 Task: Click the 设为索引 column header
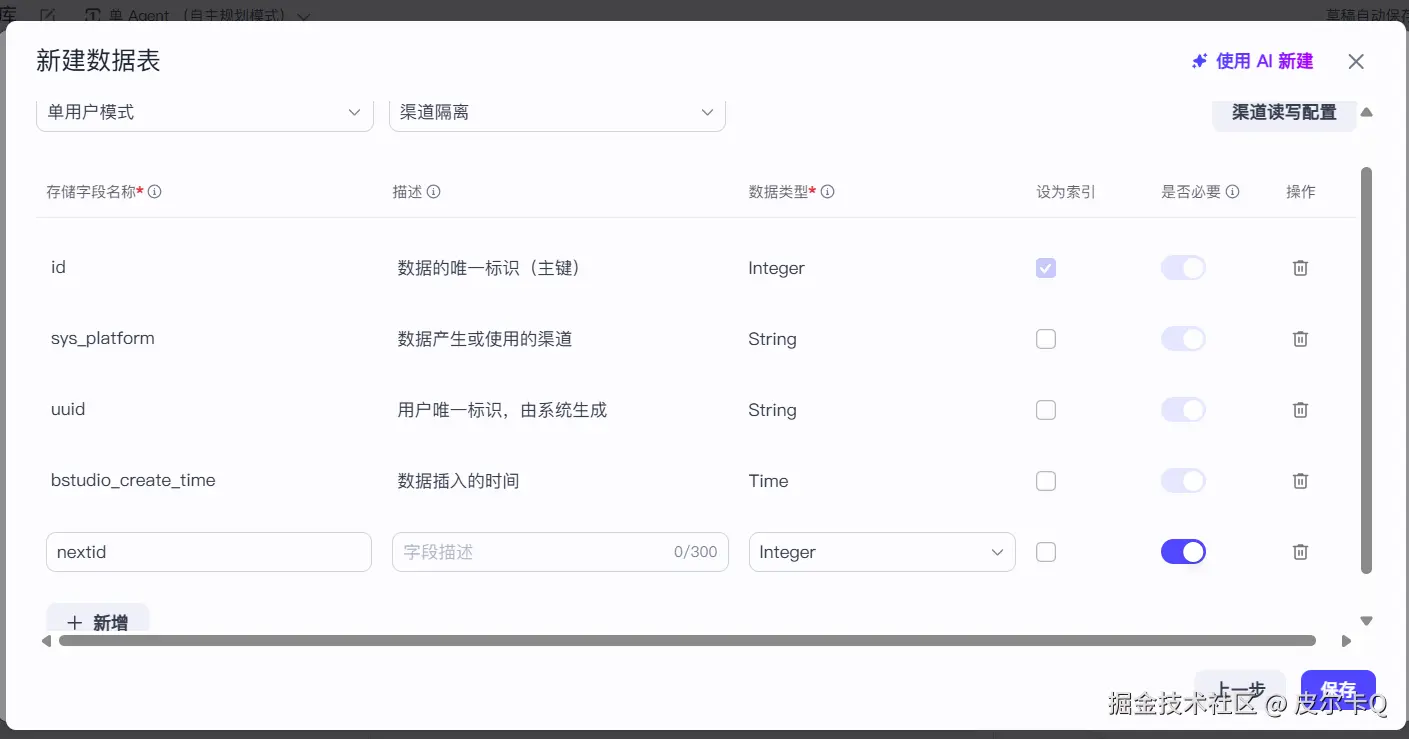pyautogui.click(x=1066, y=192)
